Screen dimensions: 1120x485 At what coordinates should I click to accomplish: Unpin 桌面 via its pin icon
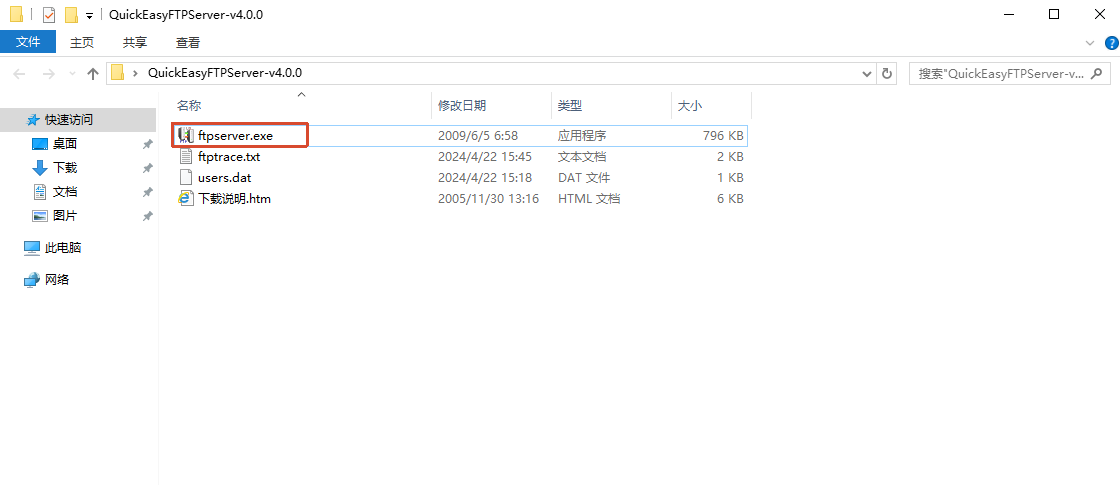coord(147,144)
